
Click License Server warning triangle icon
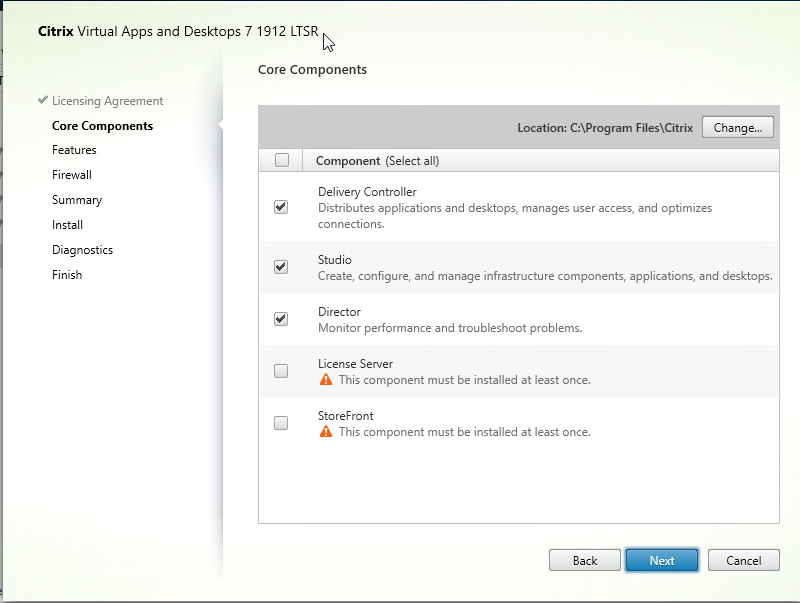point(326,380)
